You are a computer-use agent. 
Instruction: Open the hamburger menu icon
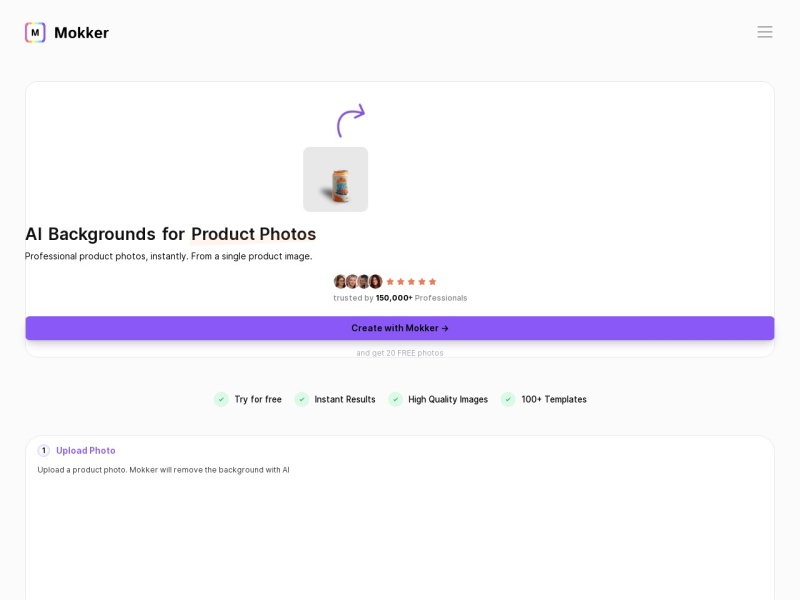tap(764, 32)
